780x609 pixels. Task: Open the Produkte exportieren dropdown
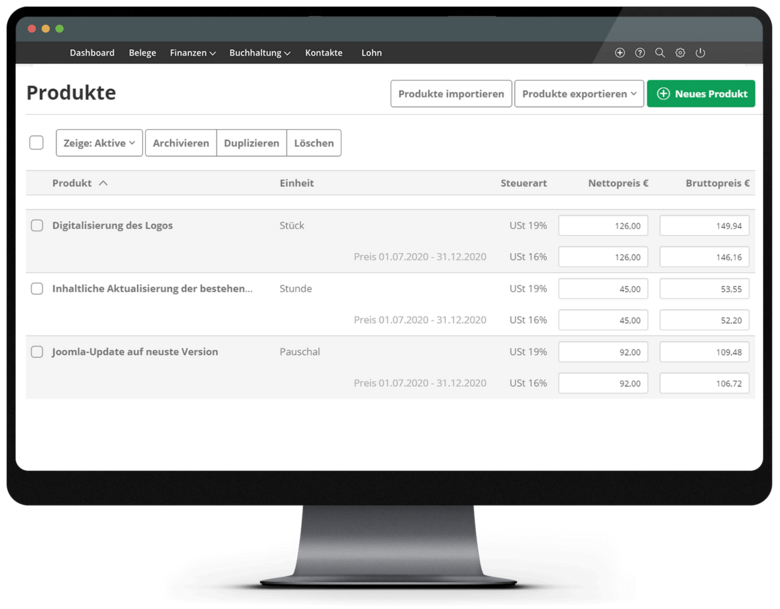pos(579,94)
